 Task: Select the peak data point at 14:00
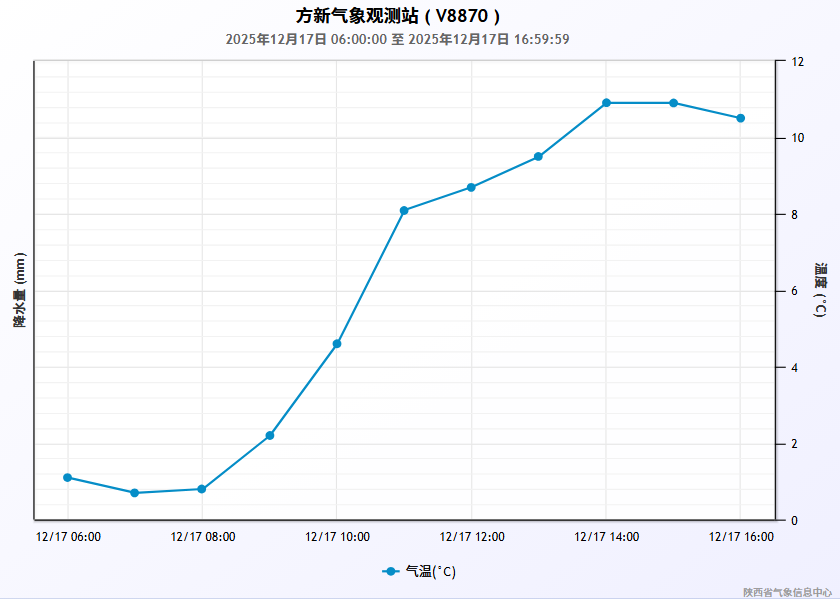click(606, 103)
